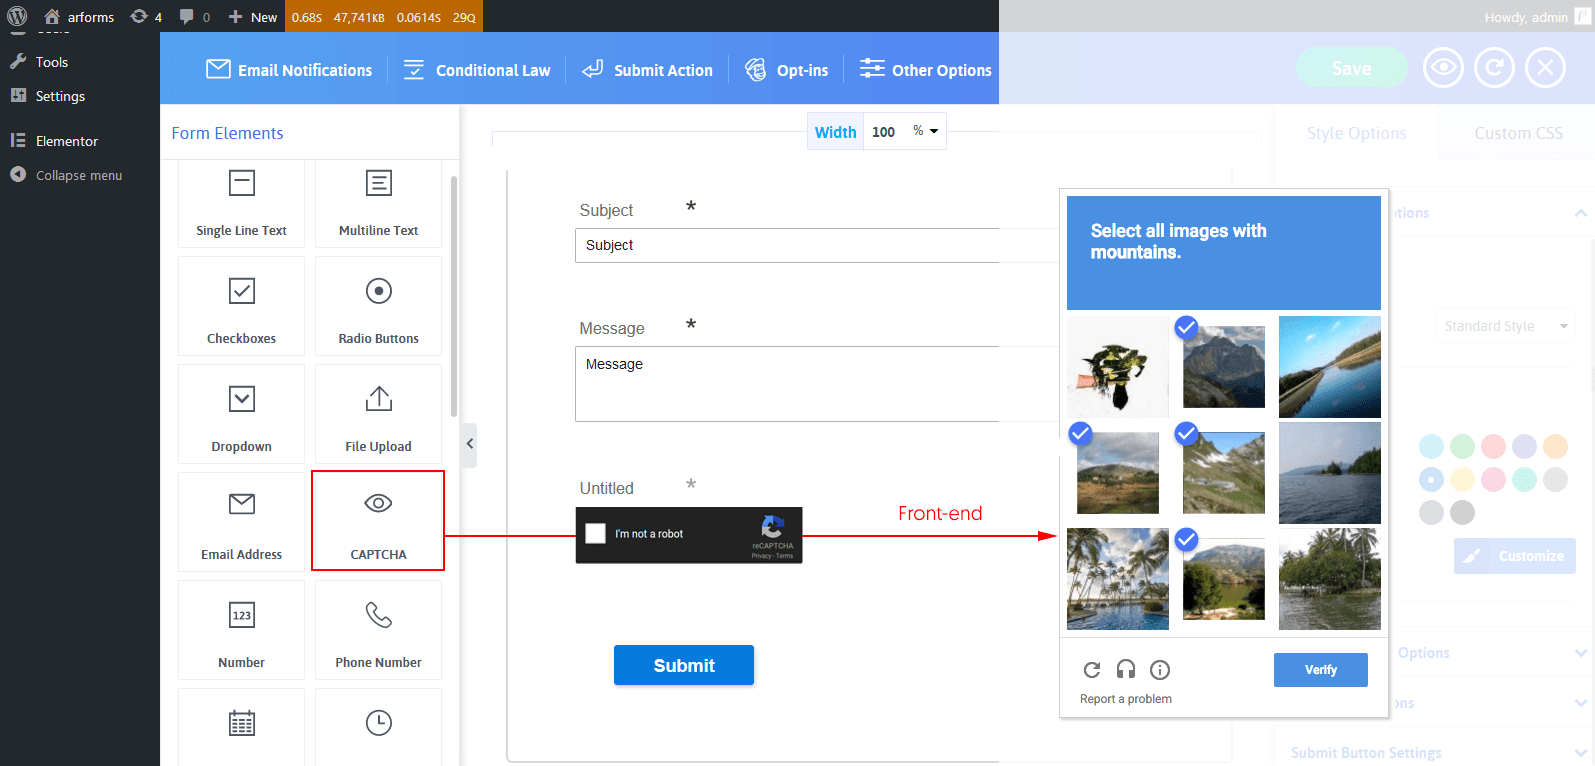Image resolution: width=1595 pixels, height=766 pixels.
Task: Add an Email Address field element
Action: (241, 522)
